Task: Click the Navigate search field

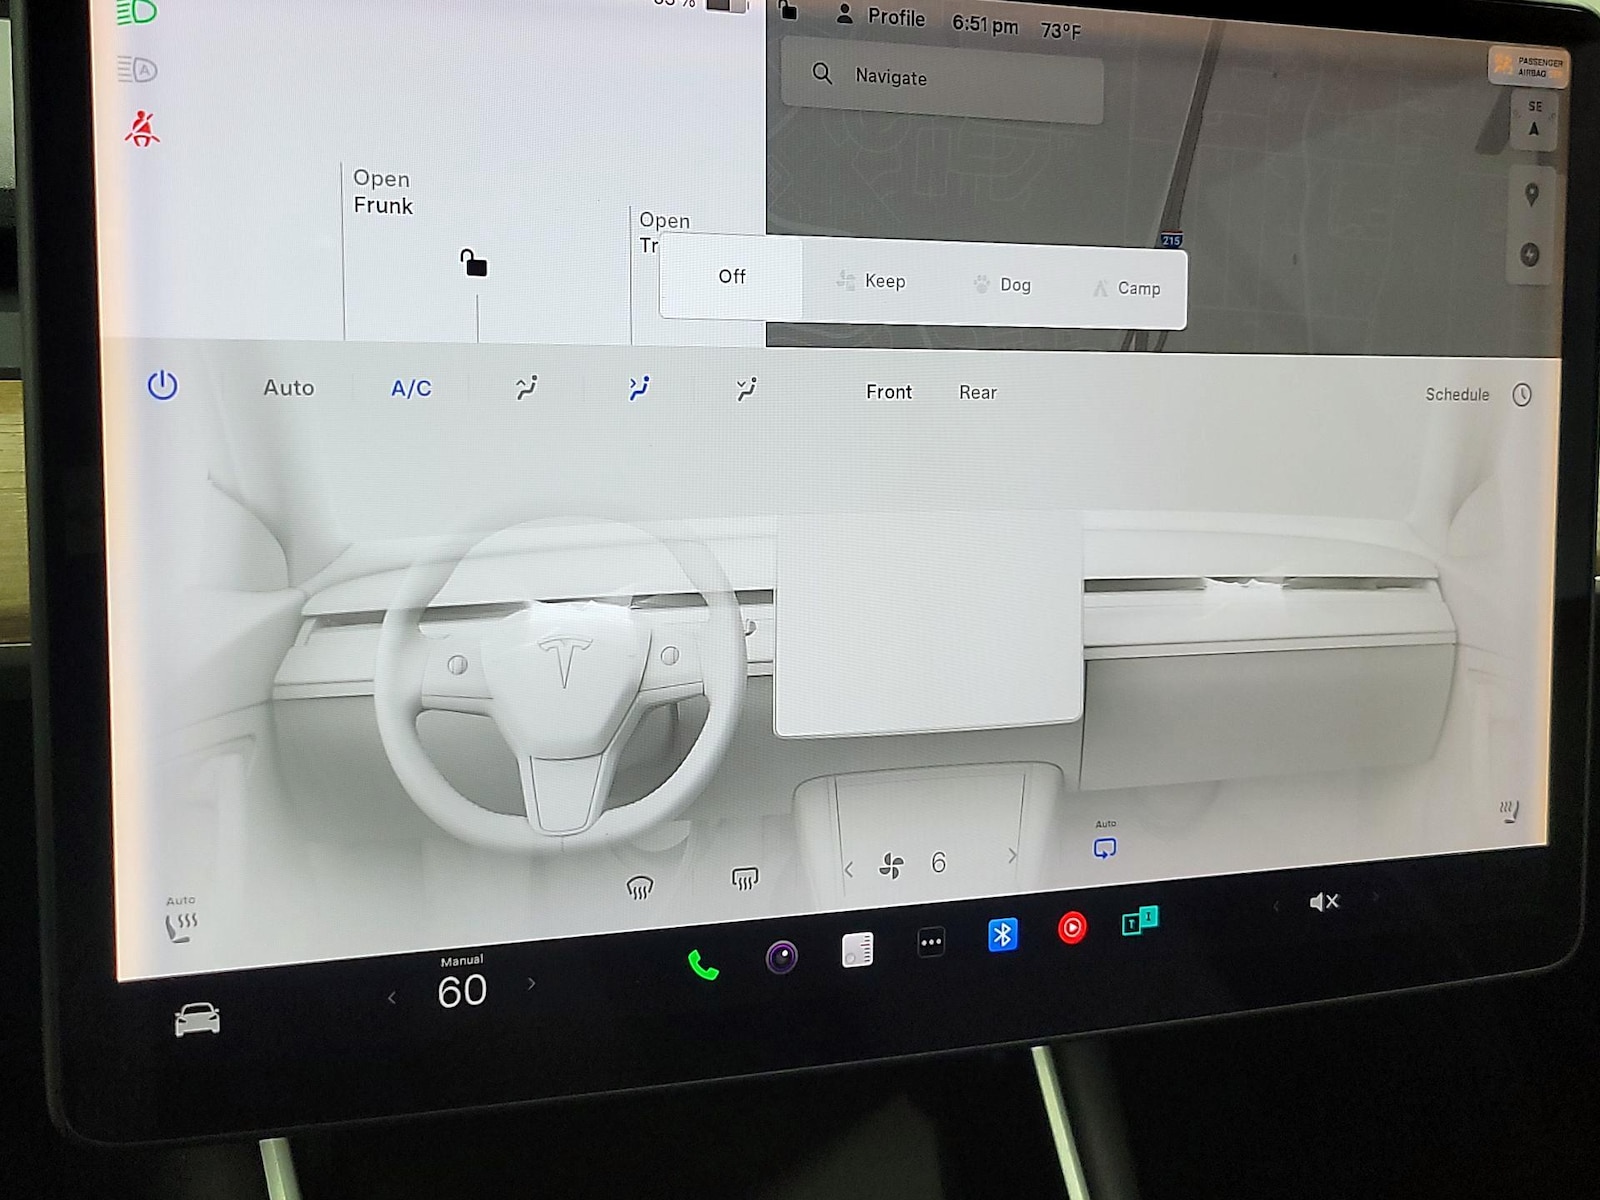Action: [942, 77]
